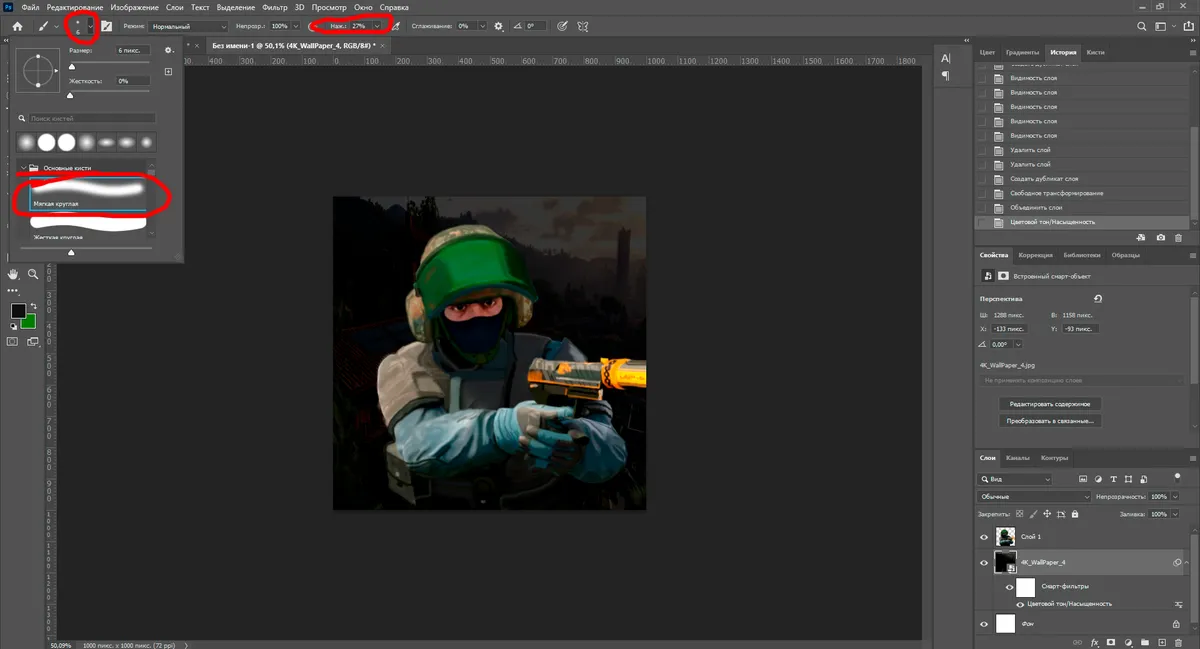Toggle lock transparent pixels
The width and height of the screenshot is (1200, 649).
click(1019, 514)
